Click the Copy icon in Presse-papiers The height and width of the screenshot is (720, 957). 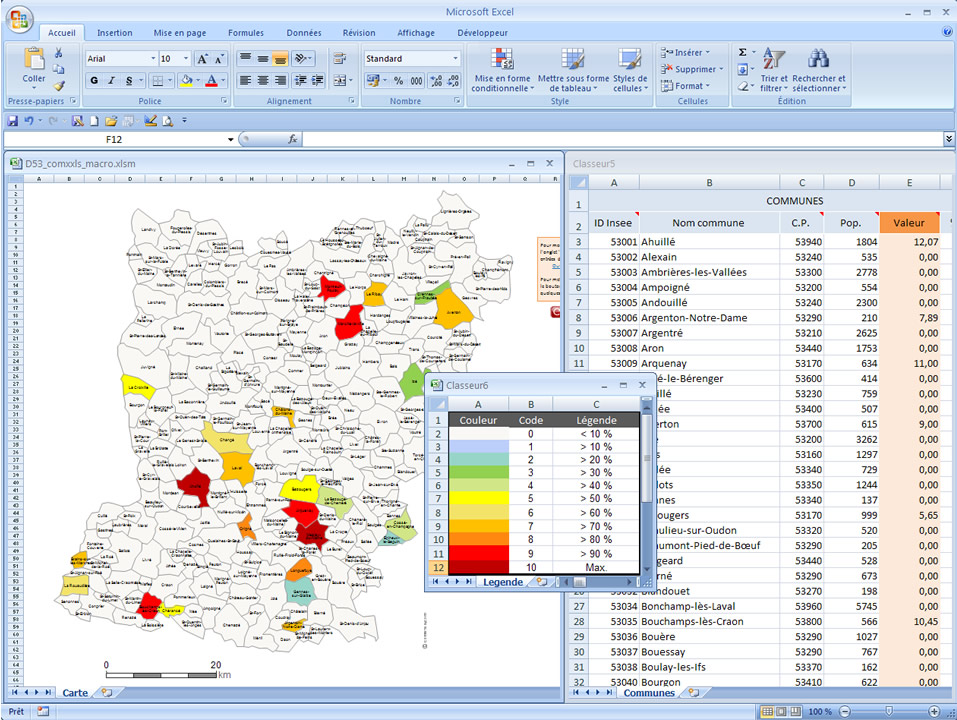click(59, 69)
